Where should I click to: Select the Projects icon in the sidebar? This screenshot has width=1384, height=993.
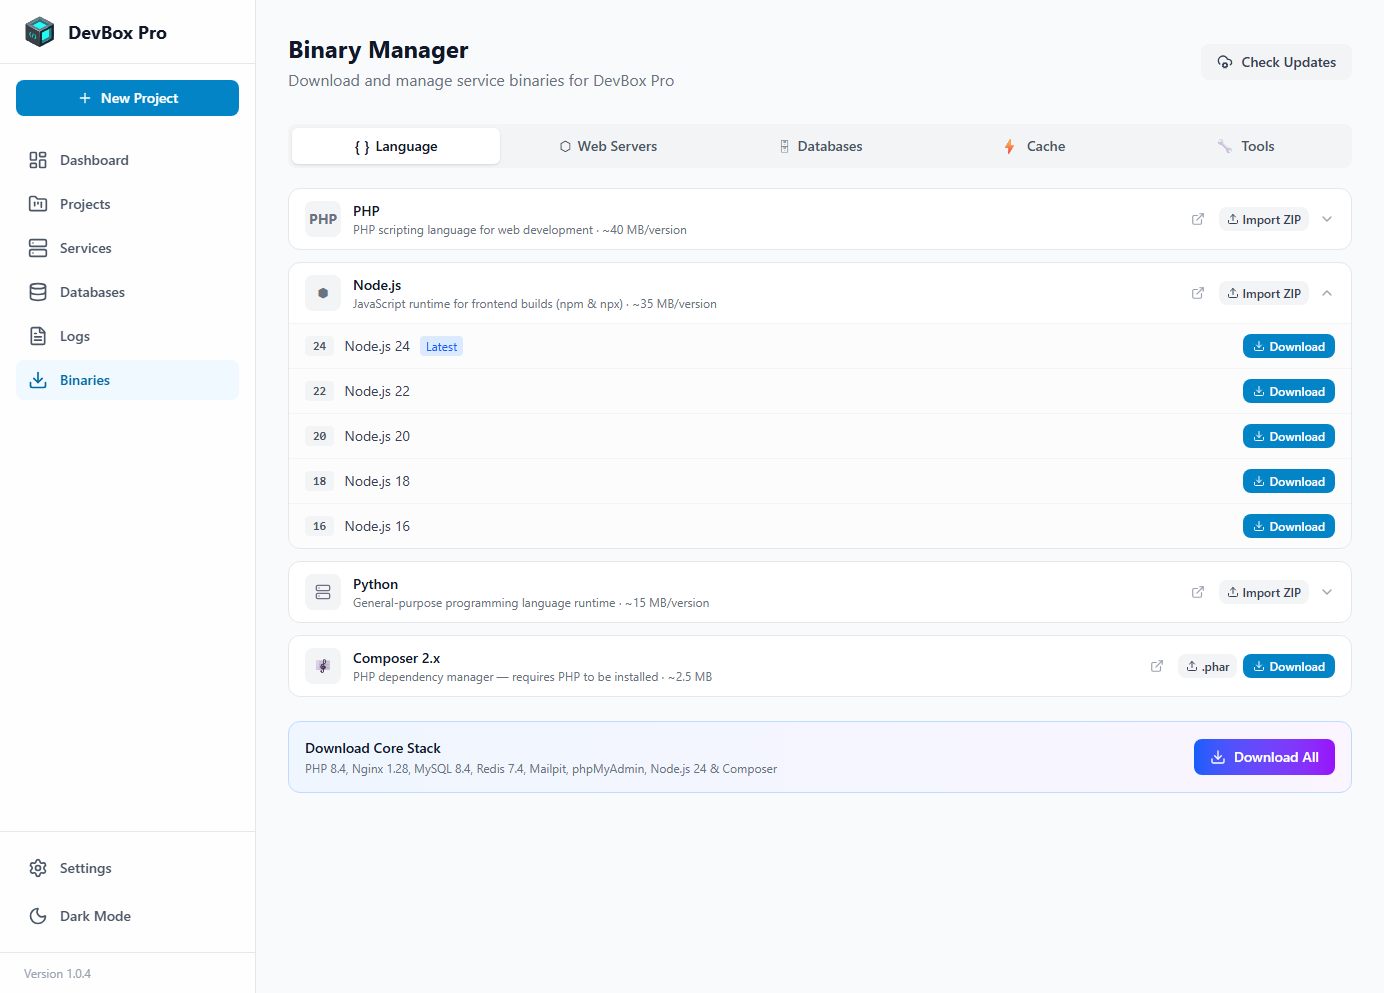38,204
